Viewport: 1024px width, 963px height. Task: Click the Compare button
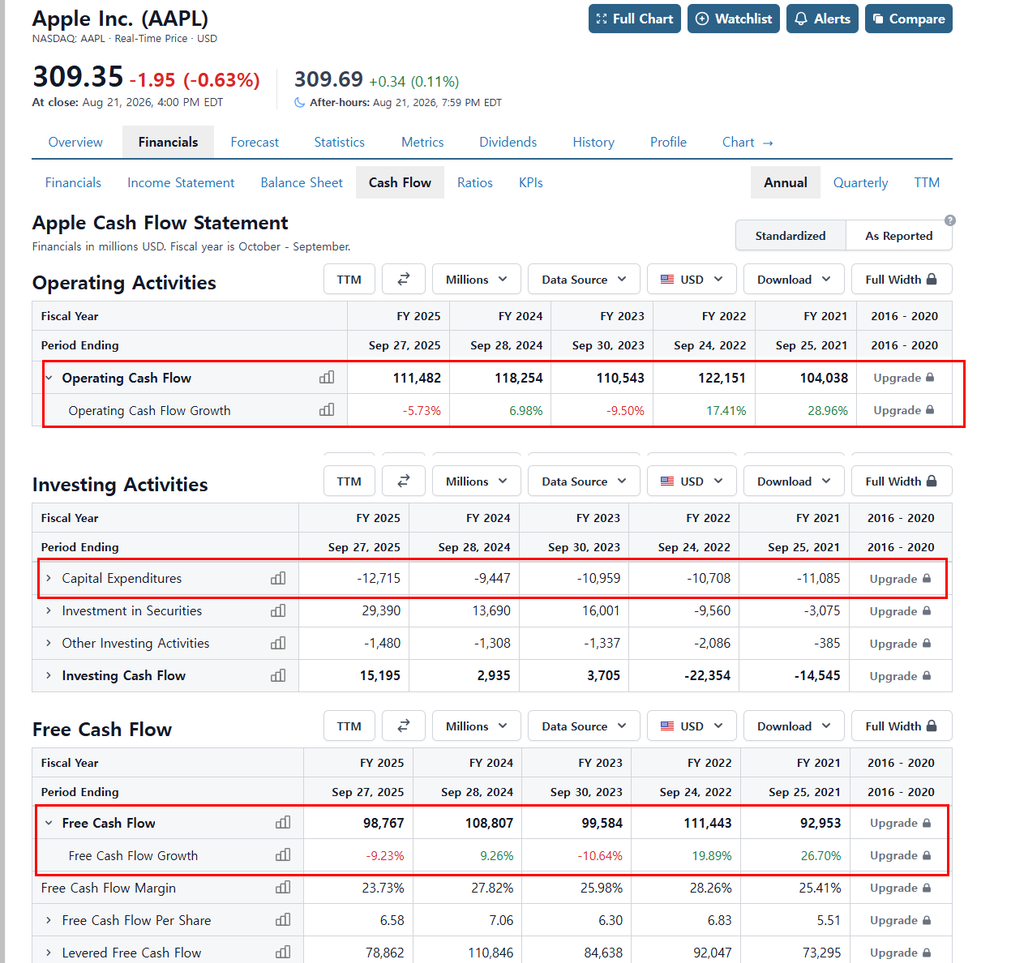pyautogui.click(x=909, y=19)
